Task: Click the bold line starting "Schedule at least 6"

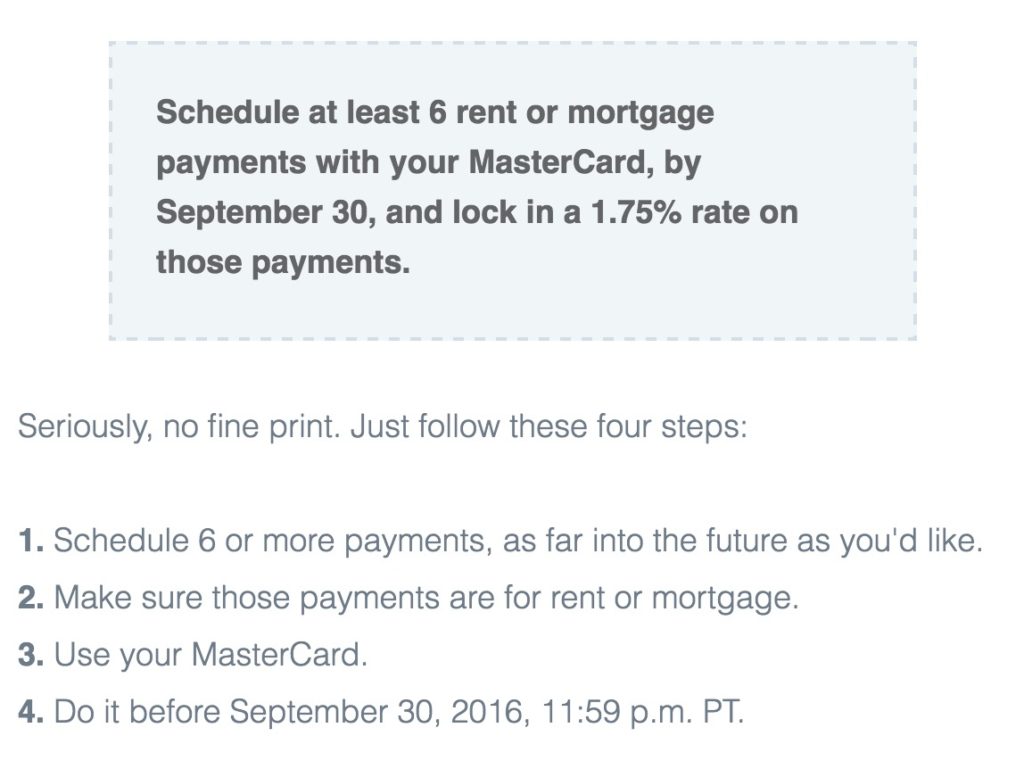Action: click(434, 112)
